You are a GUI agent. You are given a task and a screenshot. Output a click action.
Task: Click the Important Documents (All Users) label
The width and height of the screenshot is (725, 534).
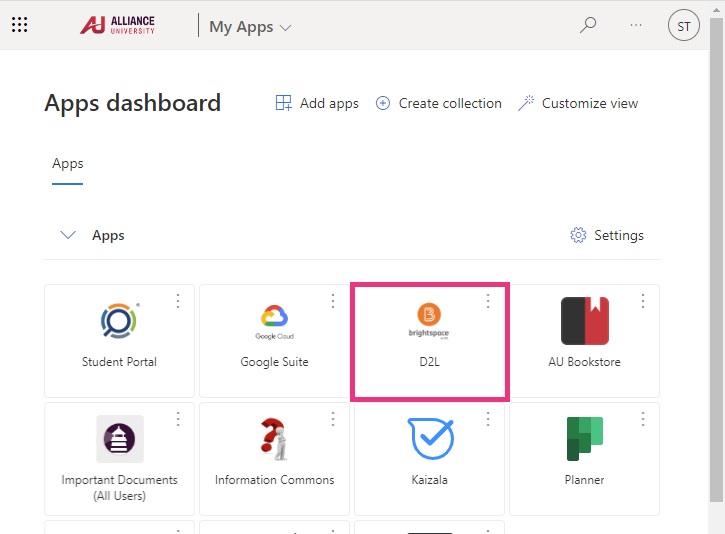click(x=119, y=488)
